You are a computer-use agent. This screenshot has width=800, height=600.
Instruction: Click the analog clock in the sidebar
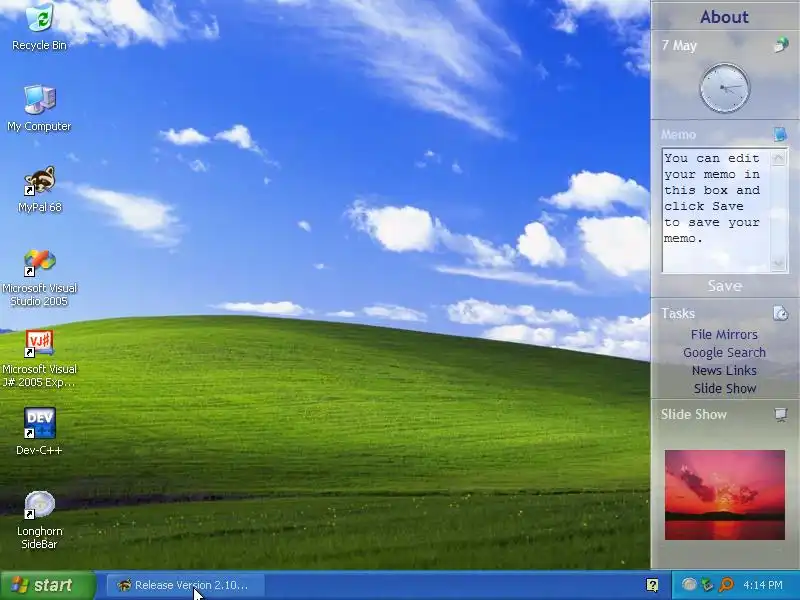tap(724, 88)
